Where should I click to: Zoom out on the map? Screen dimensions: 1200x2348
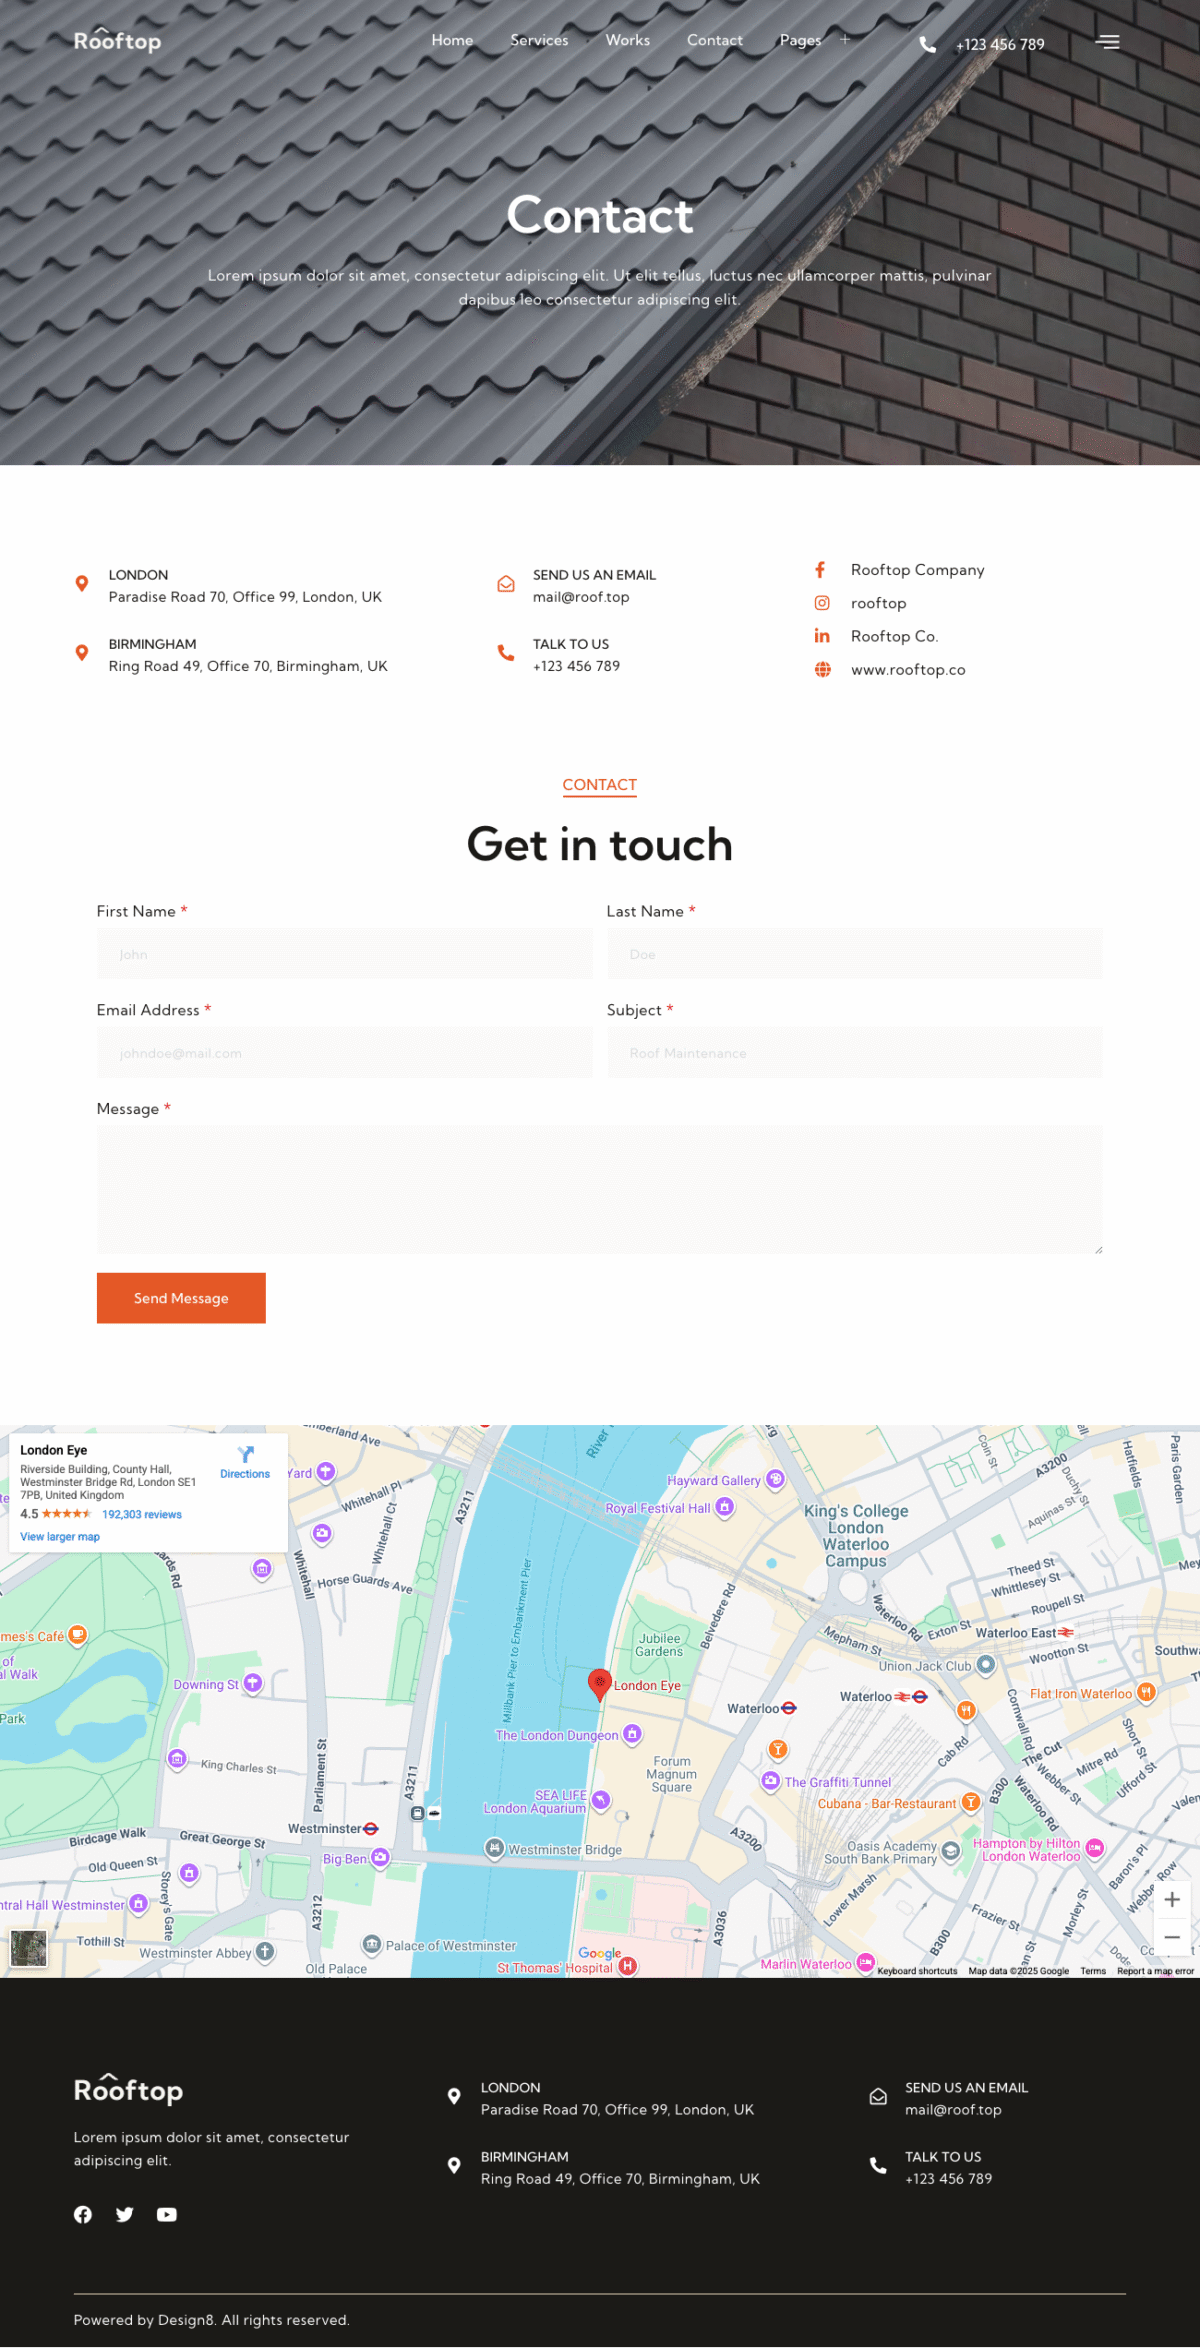coord(1172,1938)
